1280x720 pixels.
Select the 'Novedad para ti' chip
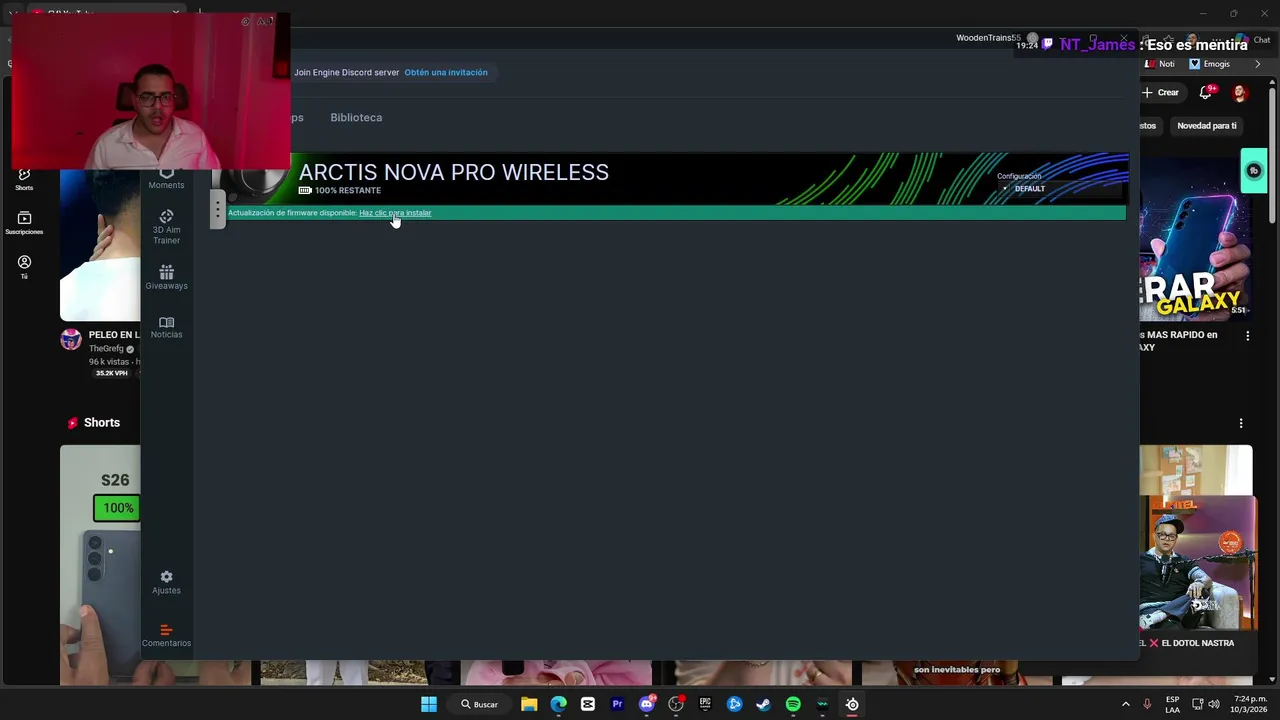[1206, 126]
